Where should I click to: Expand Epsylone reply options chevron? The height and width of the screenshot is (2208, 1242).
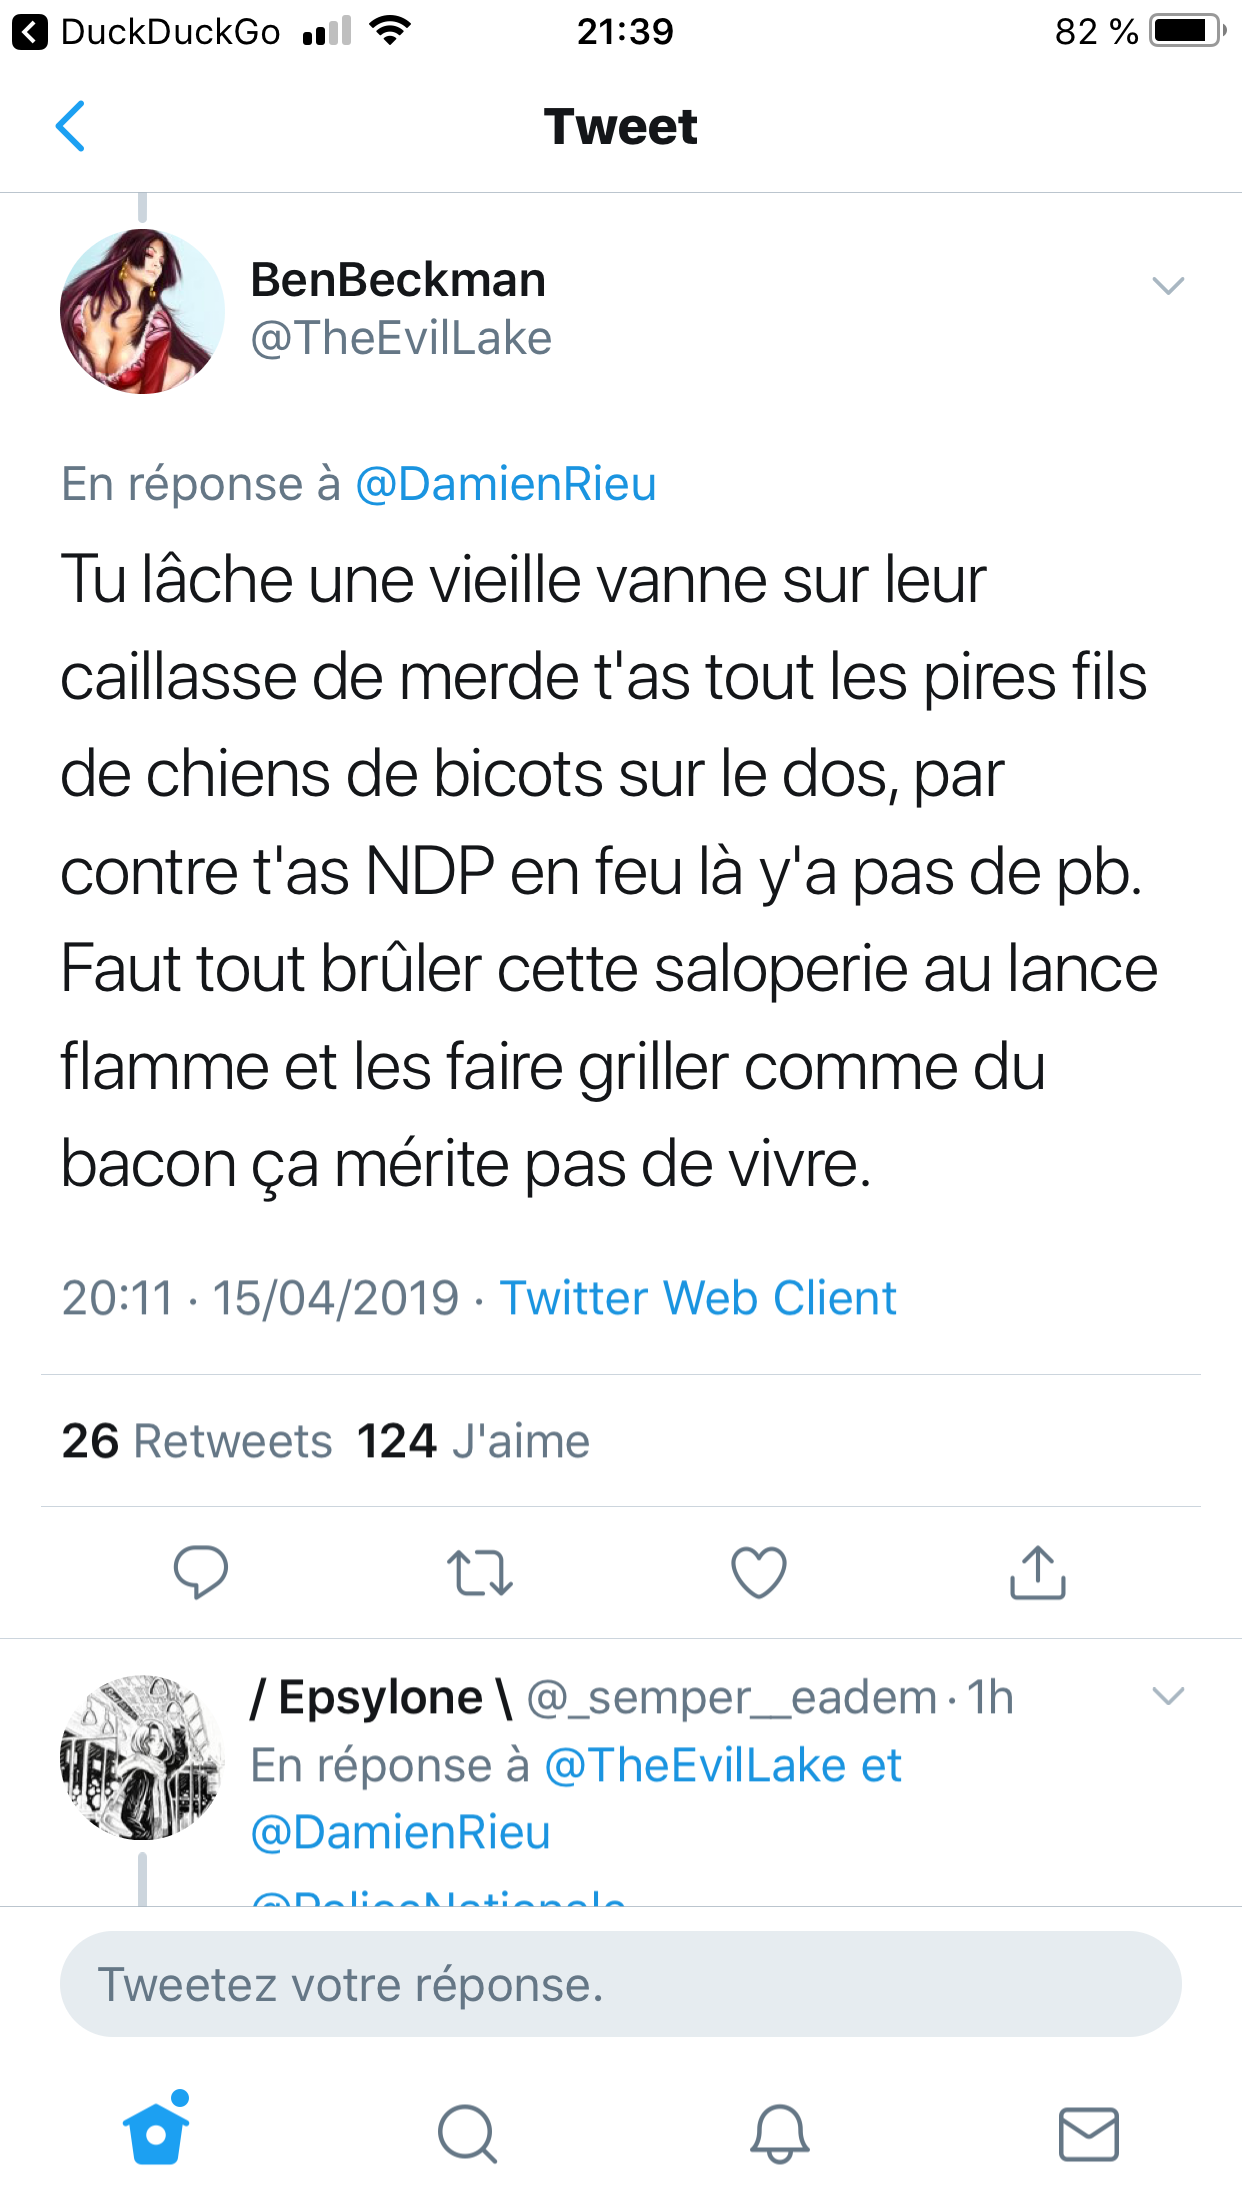[x=1168, y=1696]
